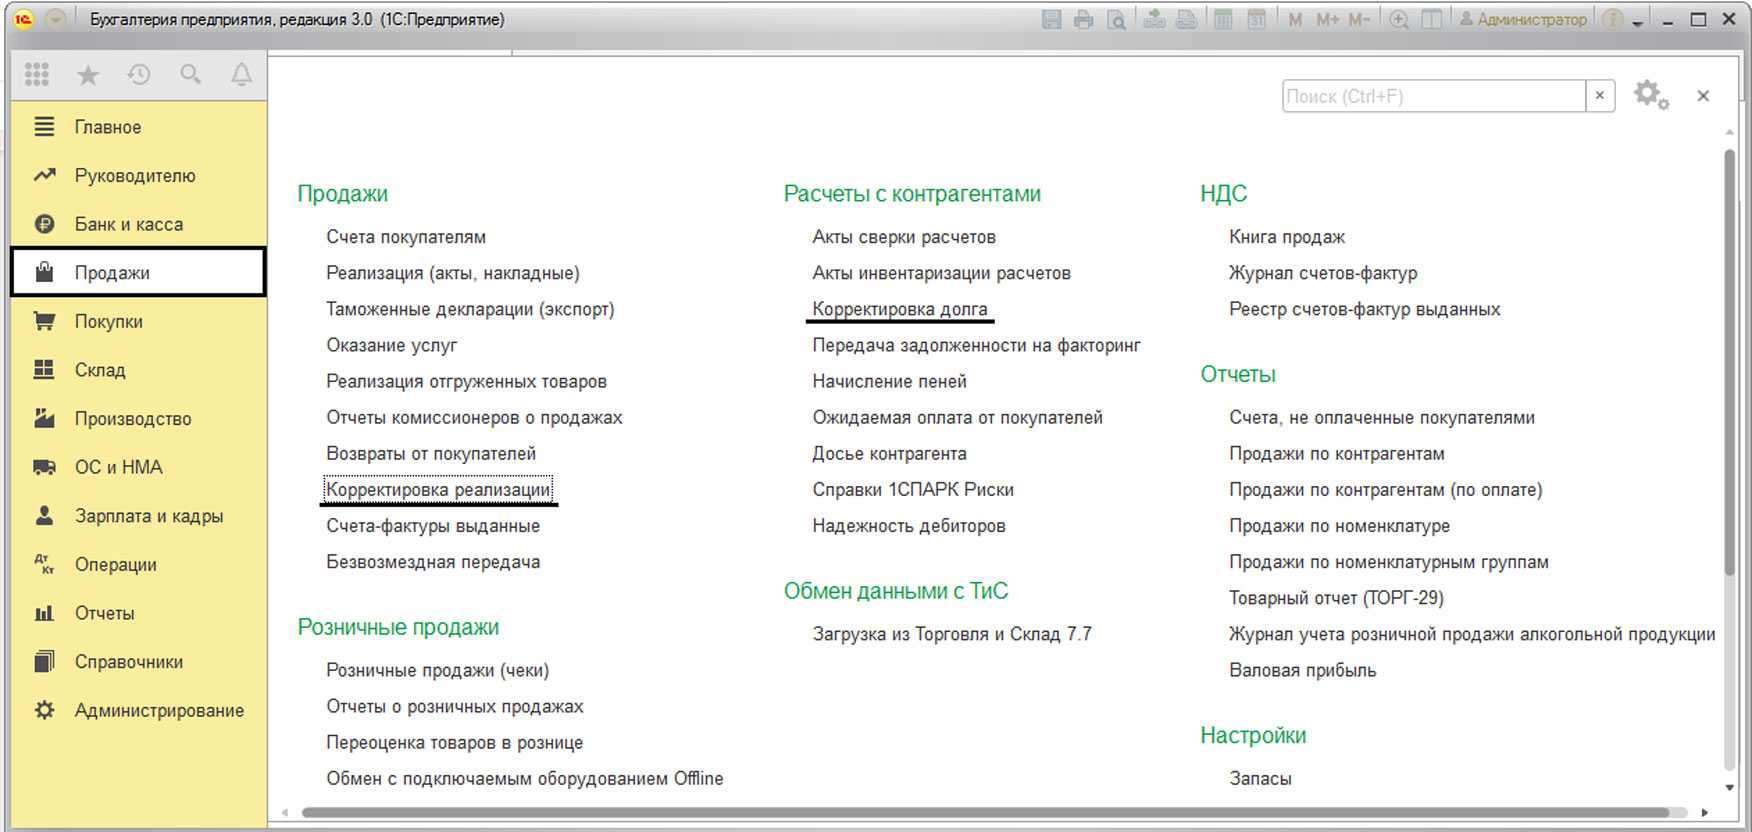The height and width of the screenshot is (832, 1752).
Task: Open navigation settings gear icon
Action: pyautogui.click(x=1647, y=95)
